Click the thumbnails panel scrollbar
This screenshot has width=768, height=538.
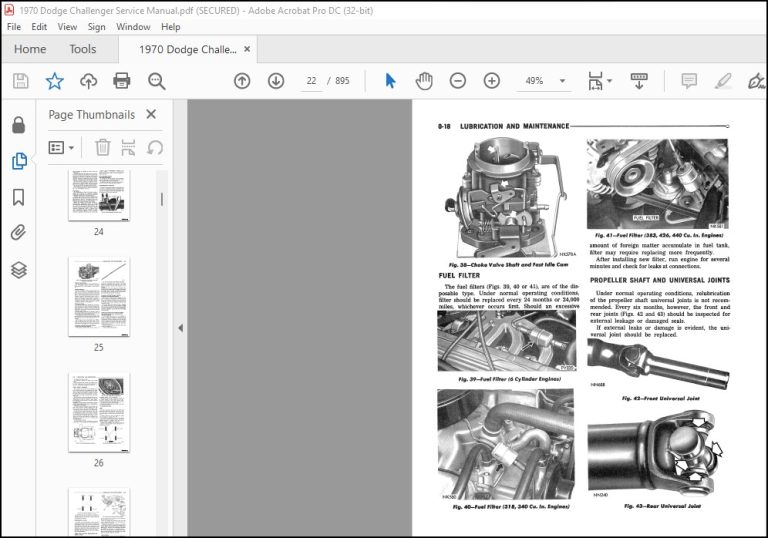point(162,199)
